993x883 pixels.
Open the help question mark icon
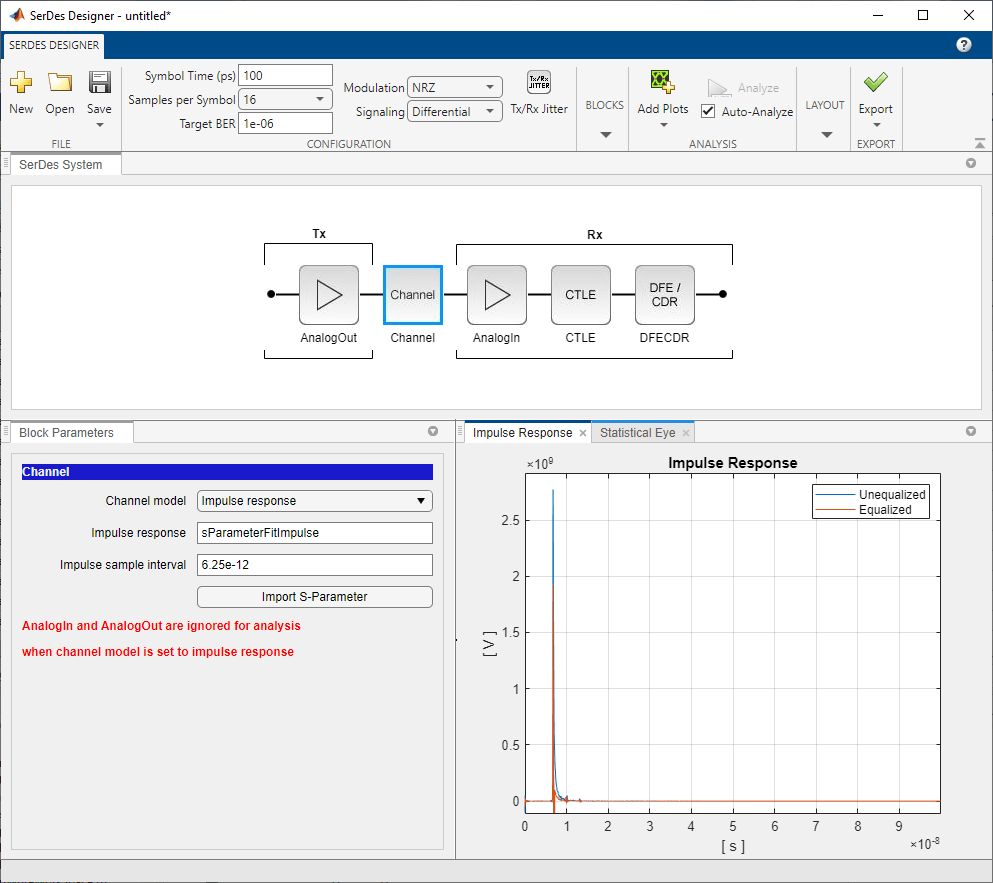[963, 45]
